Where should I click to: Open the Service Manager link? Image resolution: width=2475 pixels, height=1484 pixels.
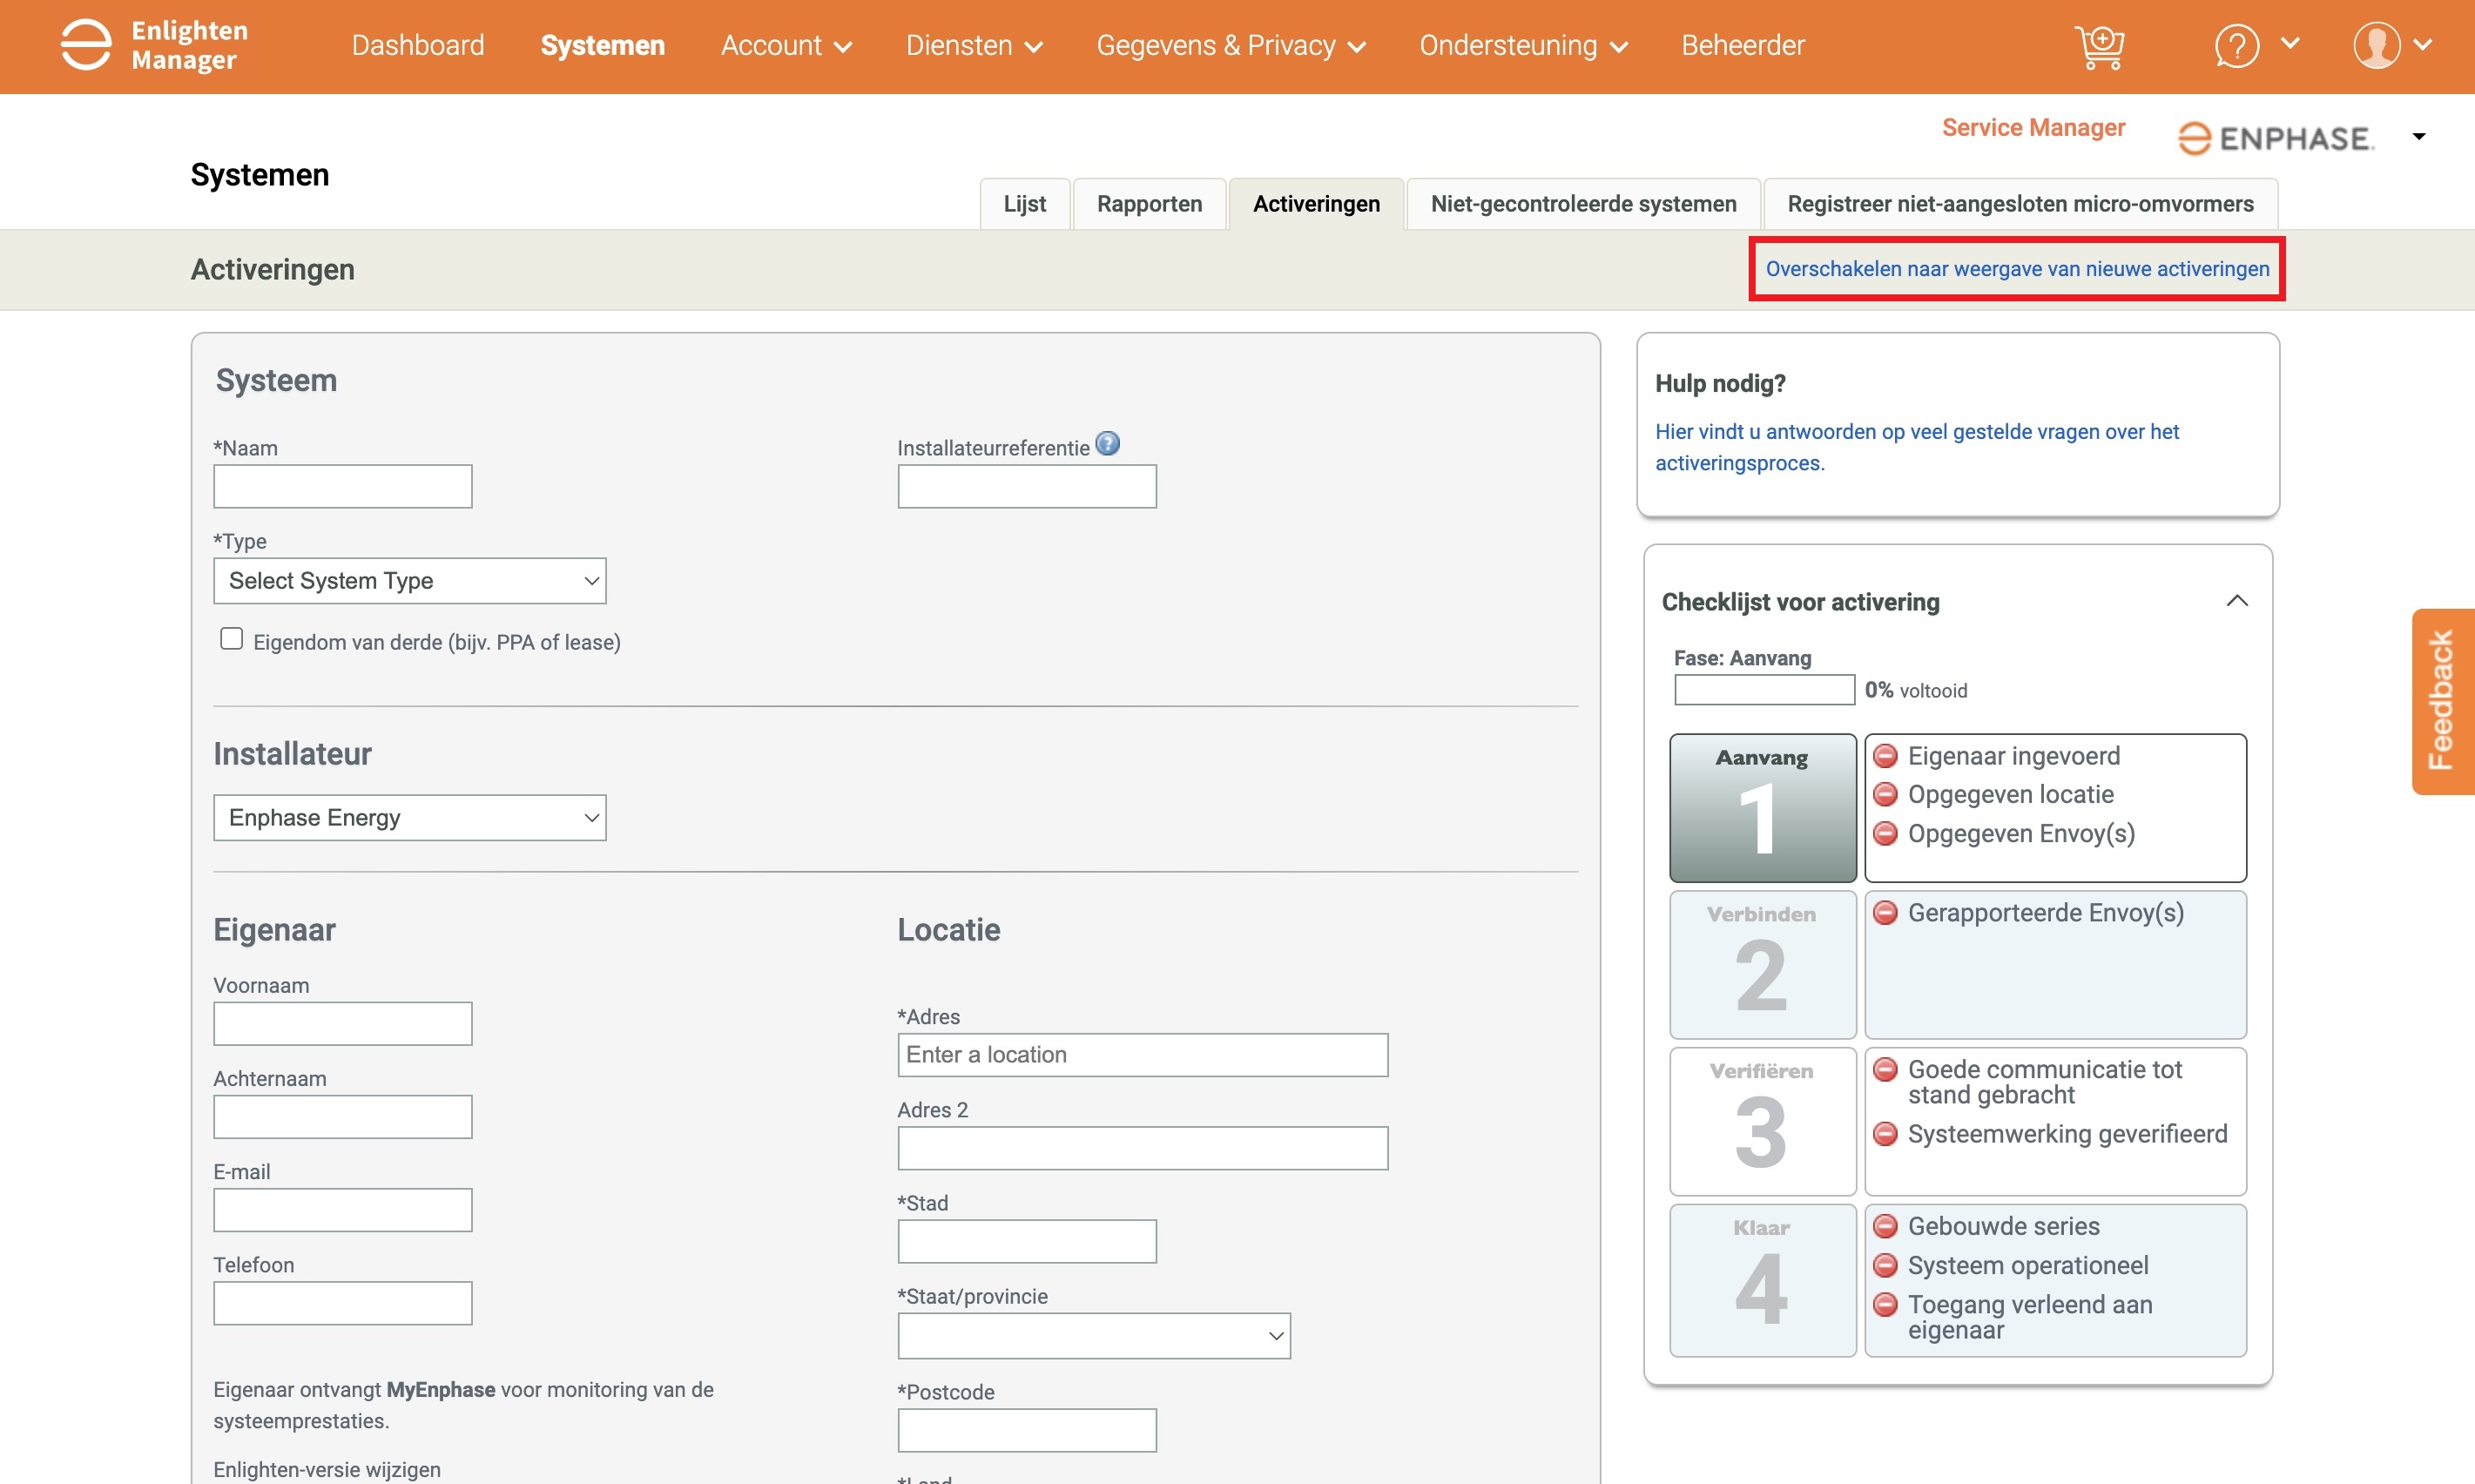coord(2033,128)
